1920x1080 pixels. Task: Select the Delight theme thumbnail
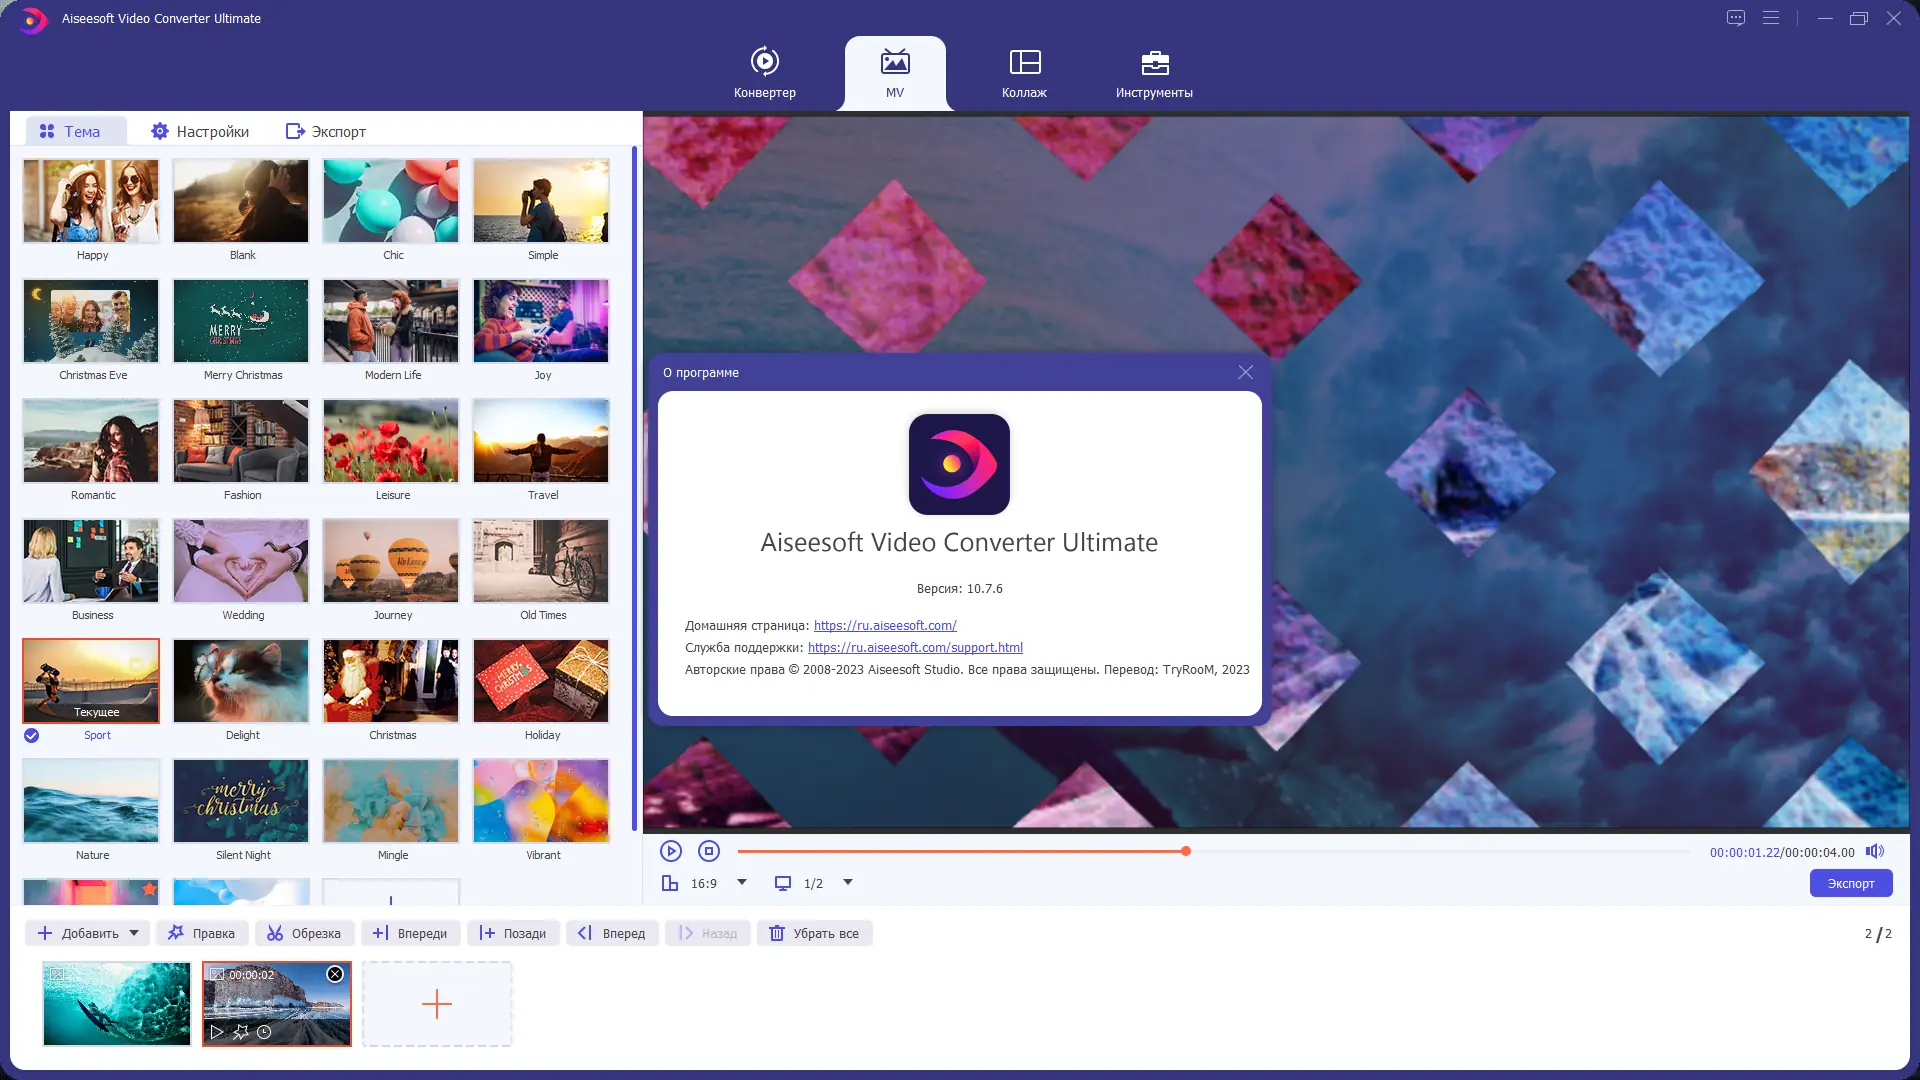coord(241,680)
